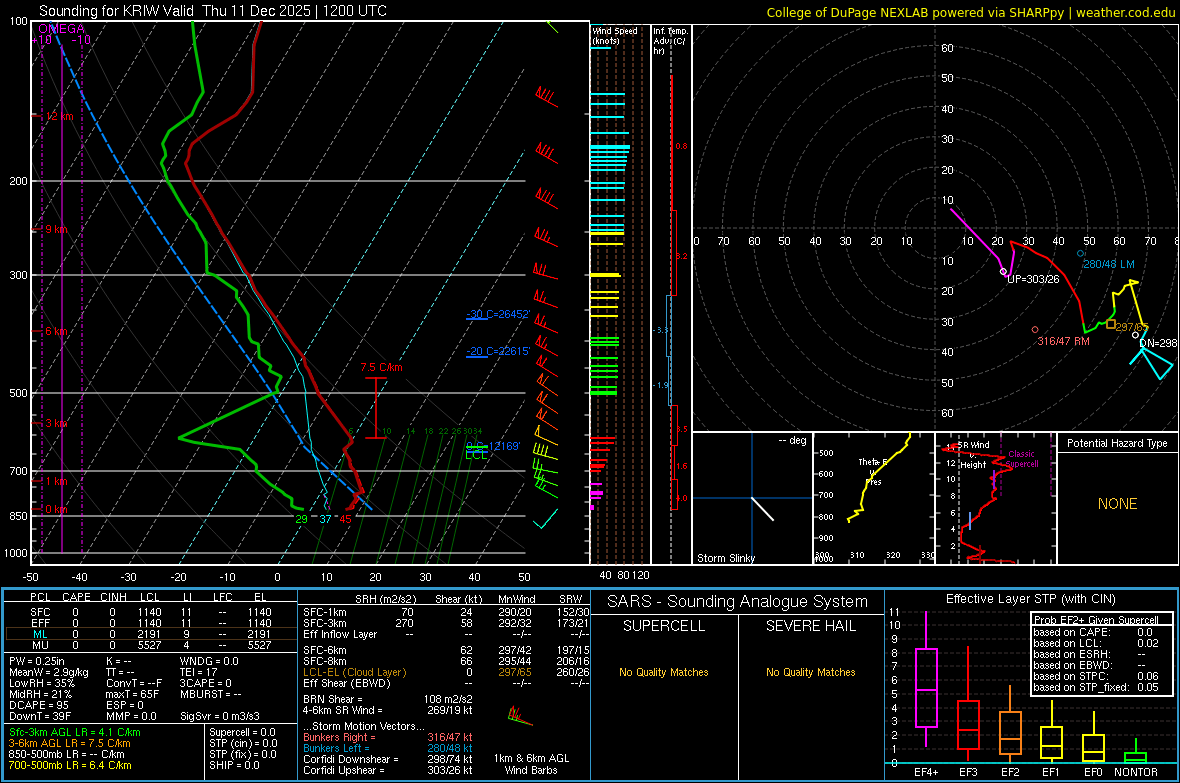
Task: Click the Potential Hazard Type header
Action: click(x=1118, y=443)
